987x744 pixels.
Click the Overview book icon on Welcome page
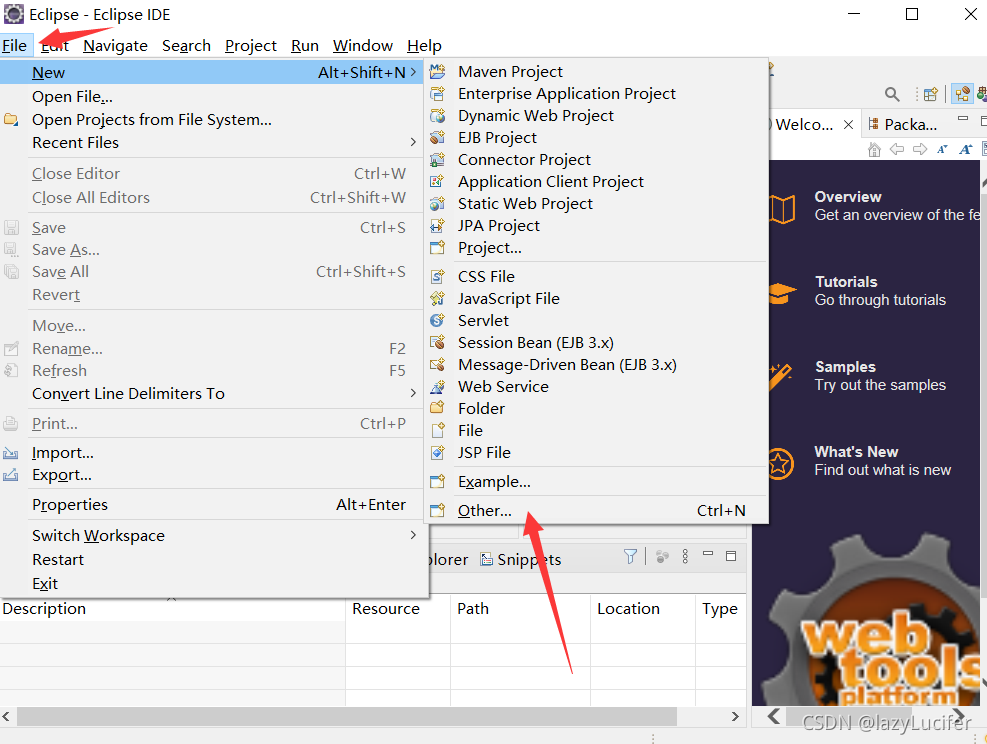pyautogui.click(x=782, y=209)
